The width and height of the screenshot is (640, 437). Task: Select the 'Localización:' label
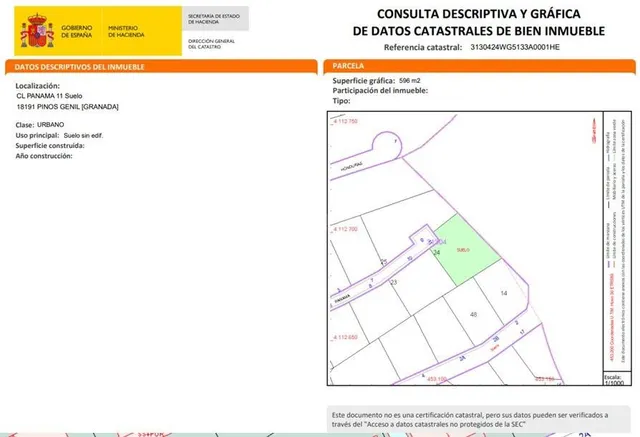pyautogui.click(x=38, y=86)
